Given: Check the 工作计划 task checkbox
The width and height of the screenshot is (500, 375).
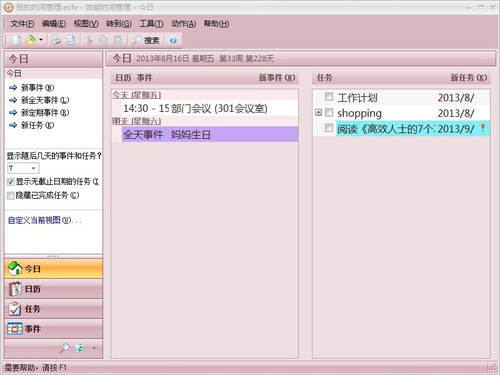Looking at the screenshot, I should tap(329, 97).
